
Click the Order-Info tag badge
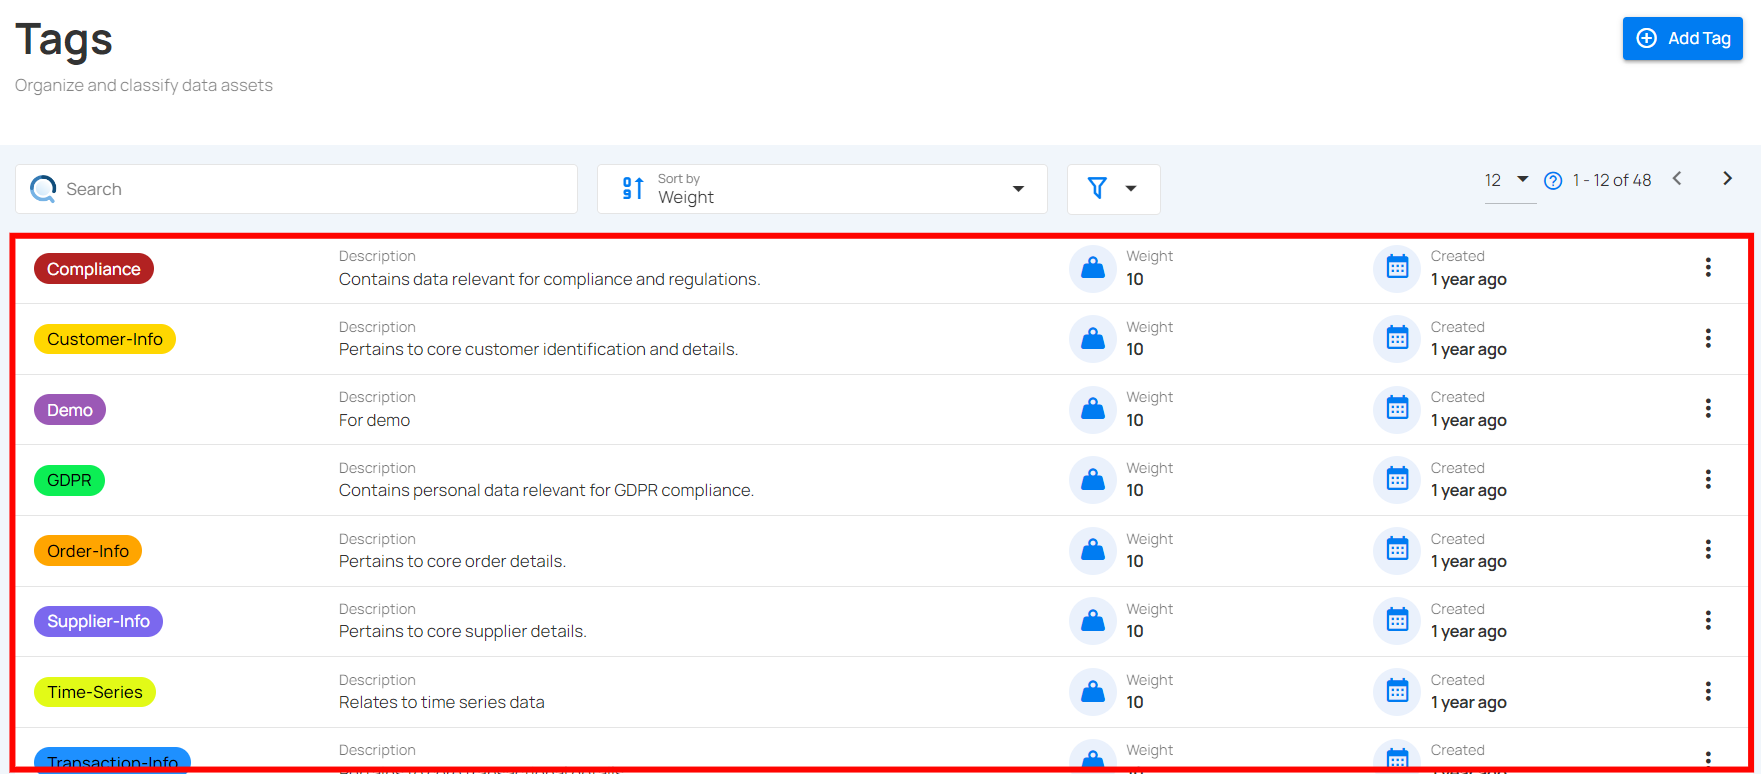point(88,551)
